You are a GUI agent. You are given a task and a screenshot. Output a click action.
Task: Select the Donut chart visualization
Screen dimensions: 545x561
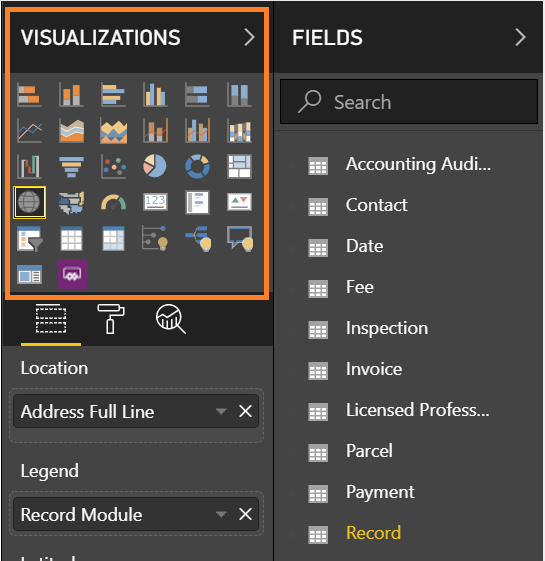(x=197, y=166)
